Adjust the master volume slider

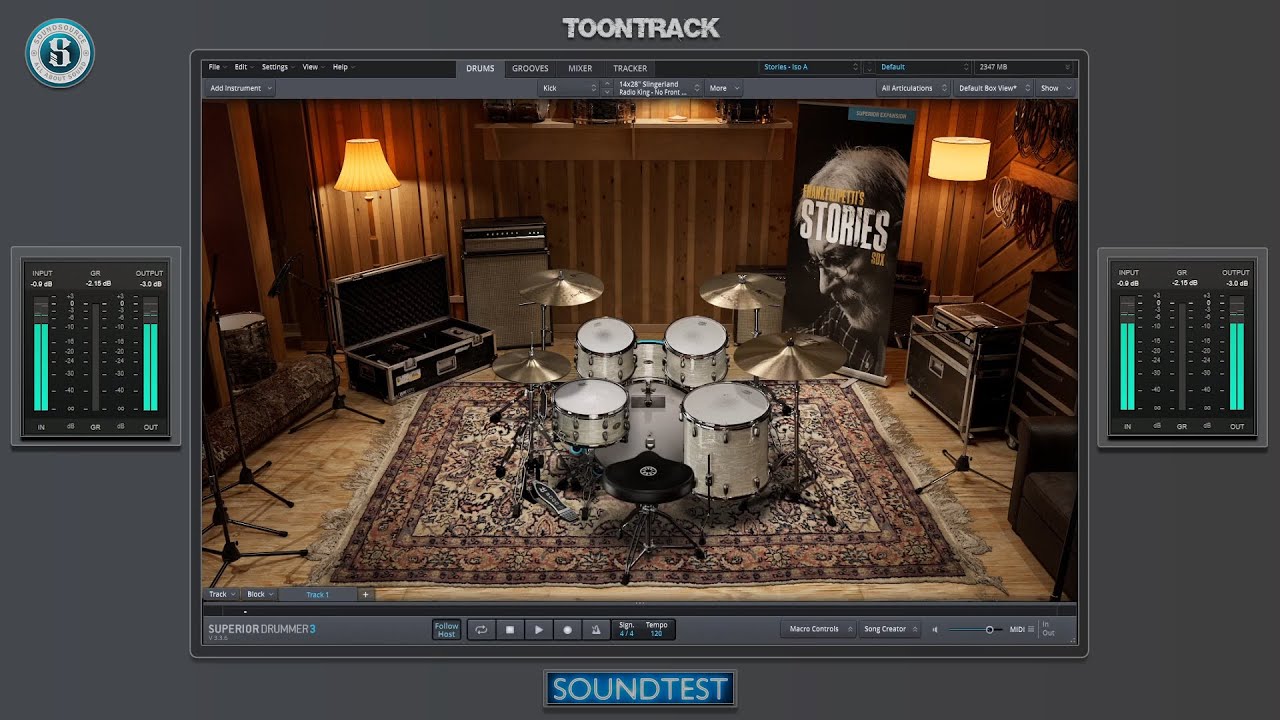point(975,630)
